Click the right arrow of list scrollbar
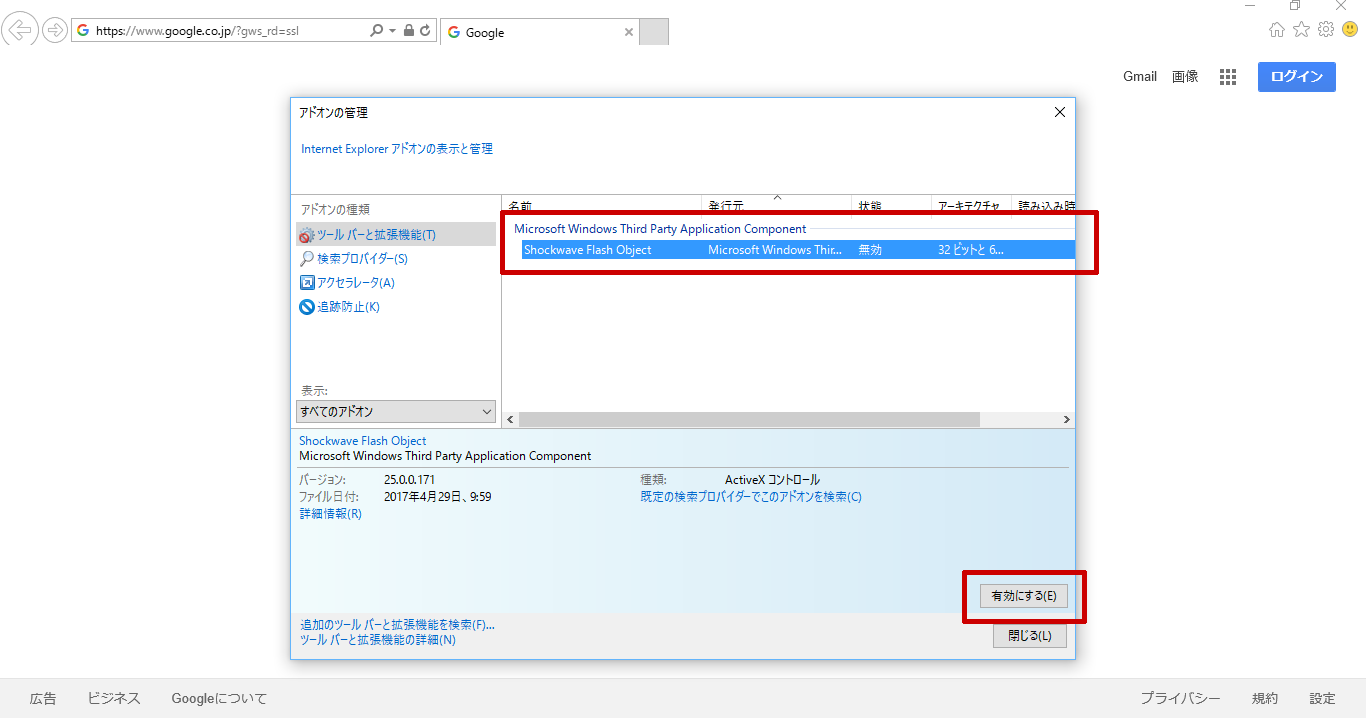Viewport: 1366px width, 718px height. point(1066,420)
